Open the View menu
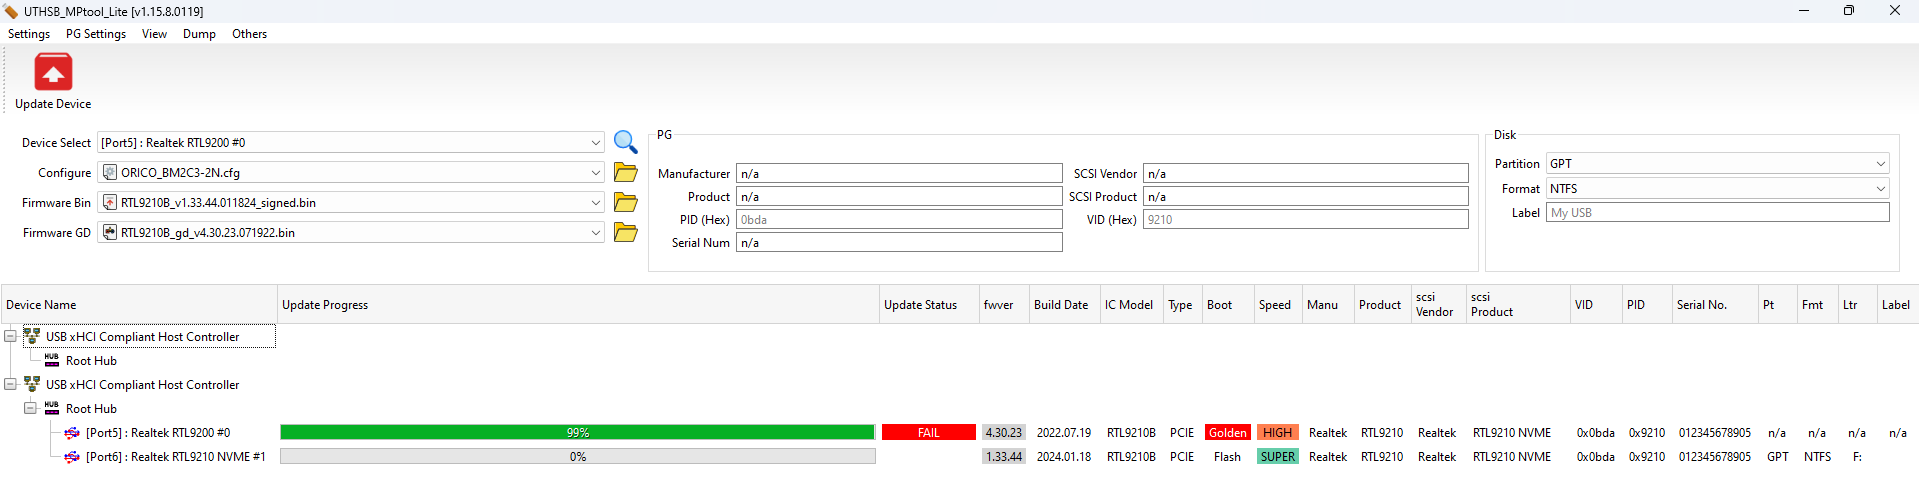 [154, 34]
